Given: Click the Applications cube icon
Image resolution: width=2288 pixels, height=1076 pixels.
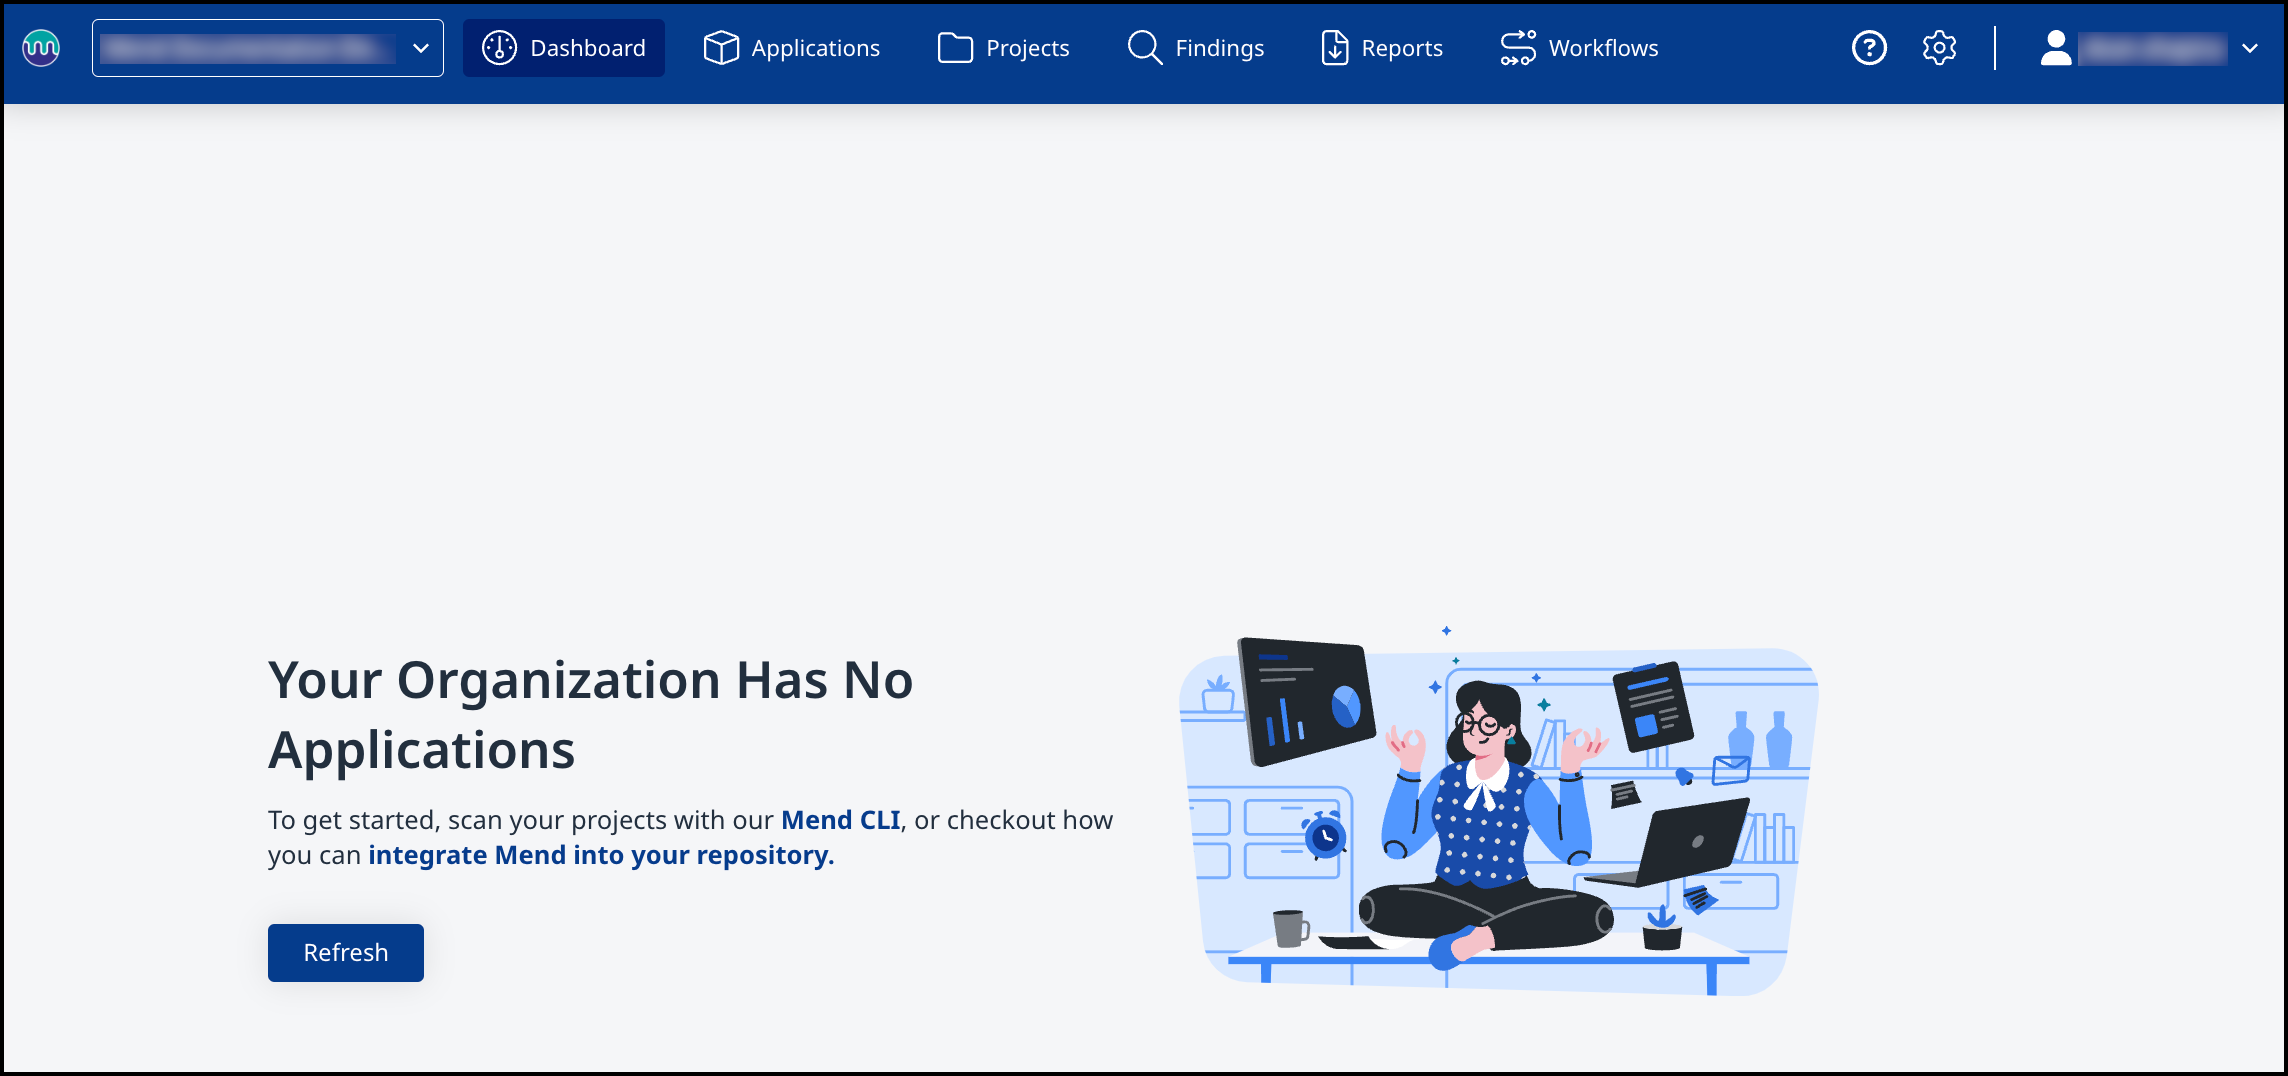Looking at the screenshot, I should [720, 48].
